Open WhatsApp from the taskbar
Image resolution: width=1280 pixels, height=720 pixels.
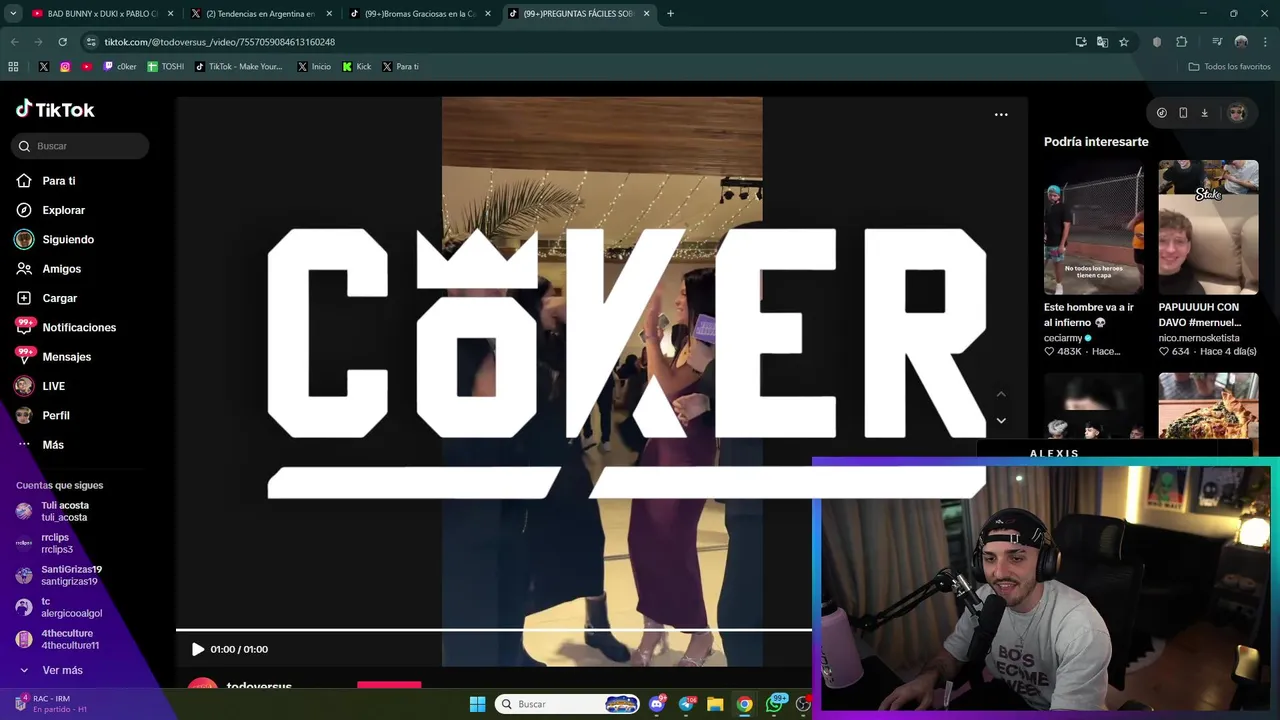[x=774, y=704]
